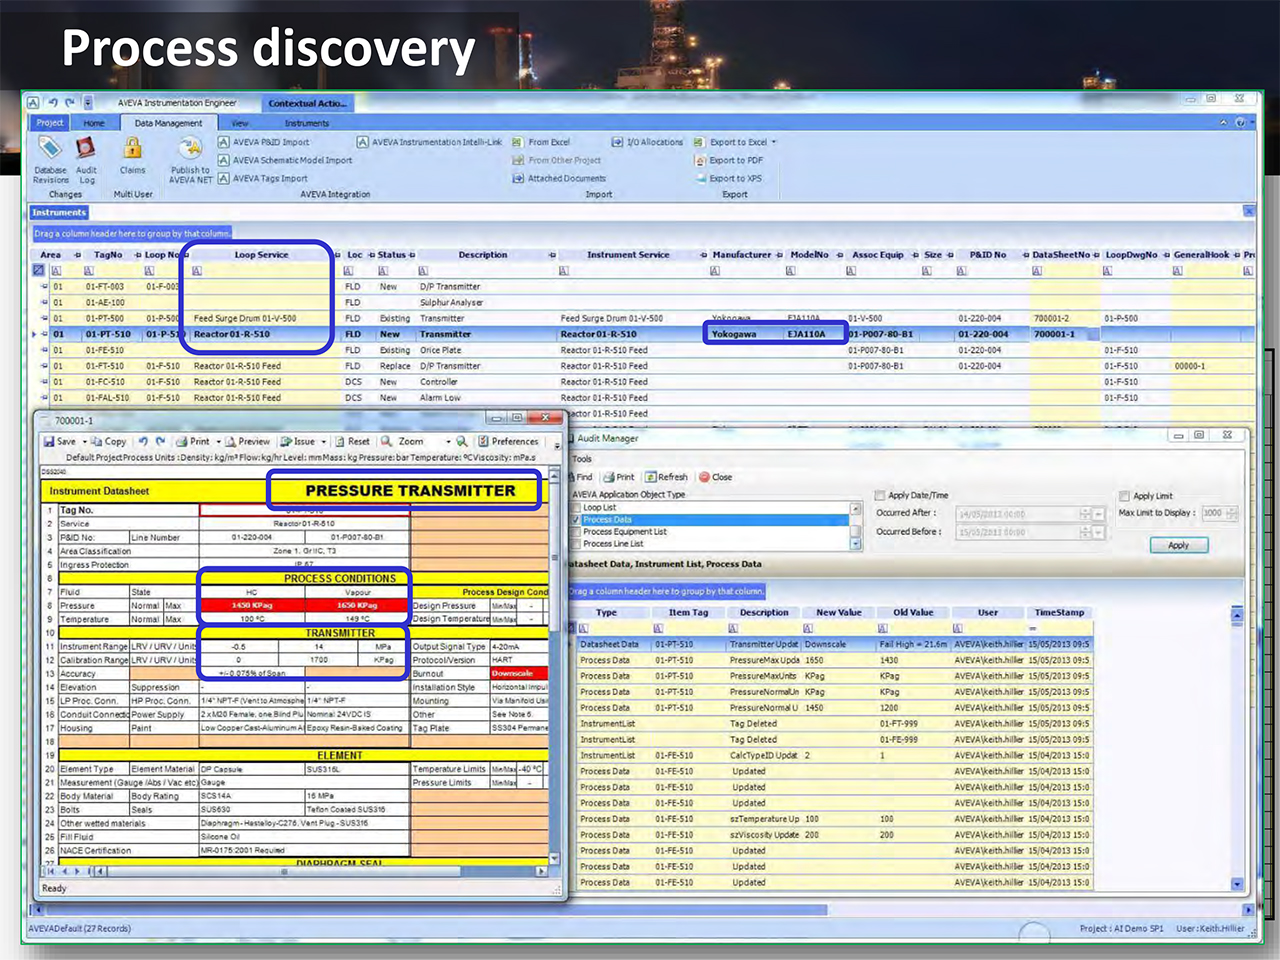Check Process Equipment List object type
Screen dimensions: 1280x960
(575, 532)
